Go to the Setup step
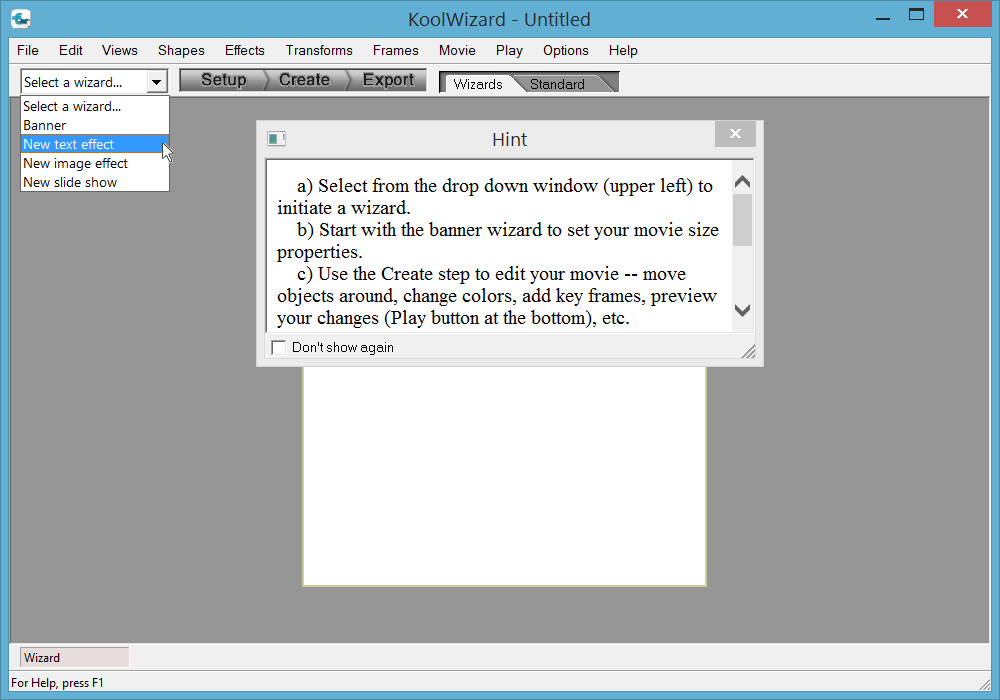 223,80
